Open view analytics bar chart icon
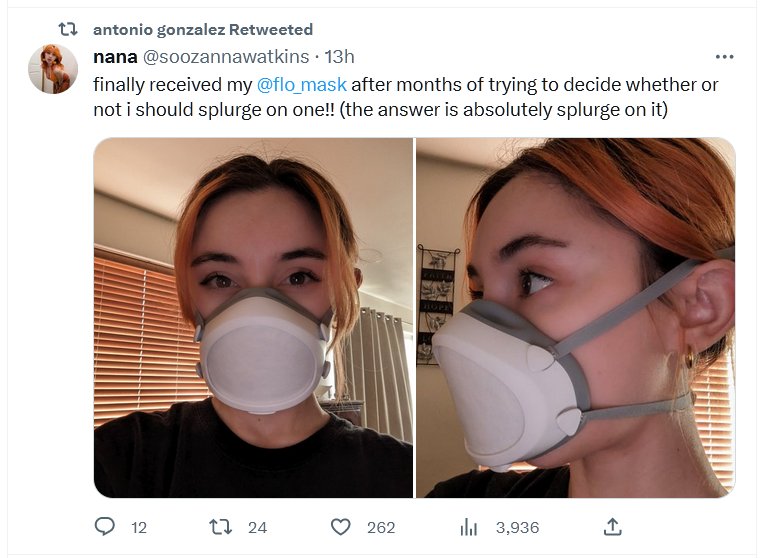The height and width of the screenshot is (558, 760). point(468,526)
